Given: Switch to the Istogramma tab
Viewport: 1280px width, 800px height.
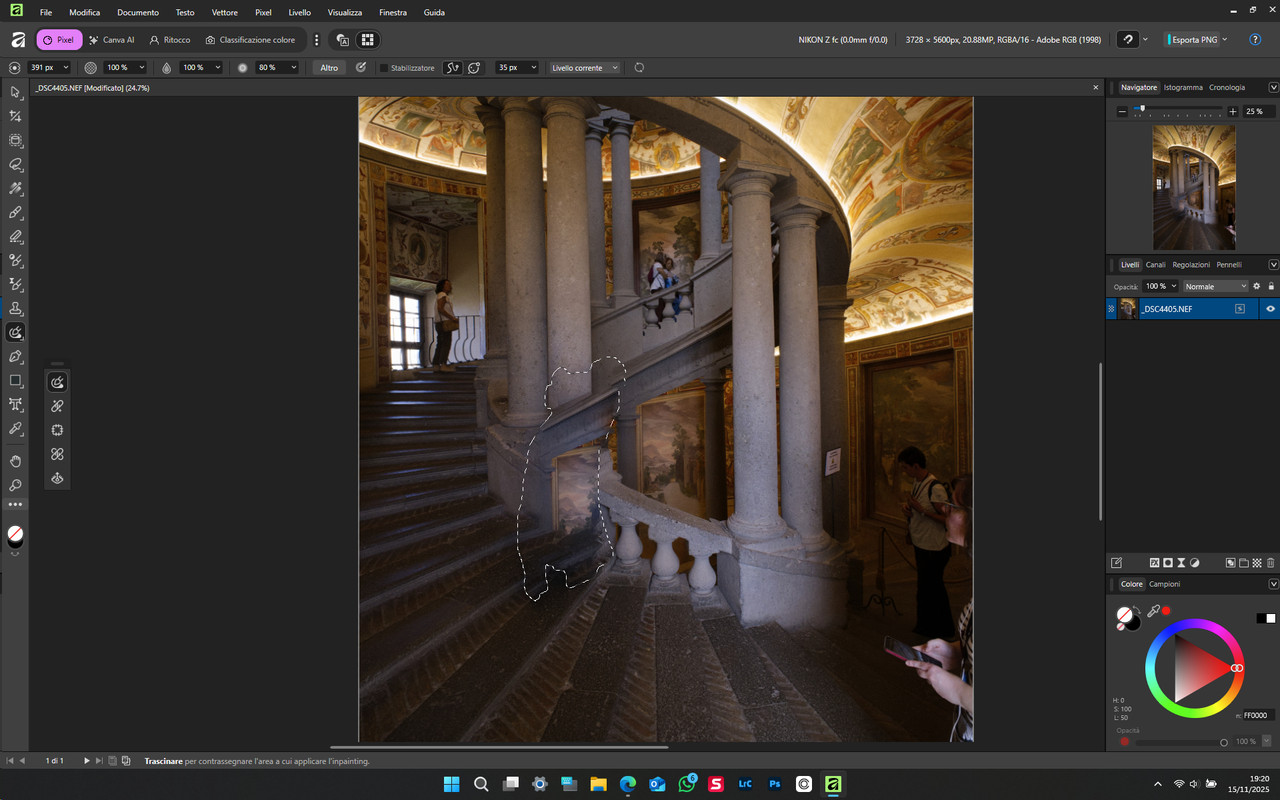Looking at the screenshot, I should point(1183,87).
